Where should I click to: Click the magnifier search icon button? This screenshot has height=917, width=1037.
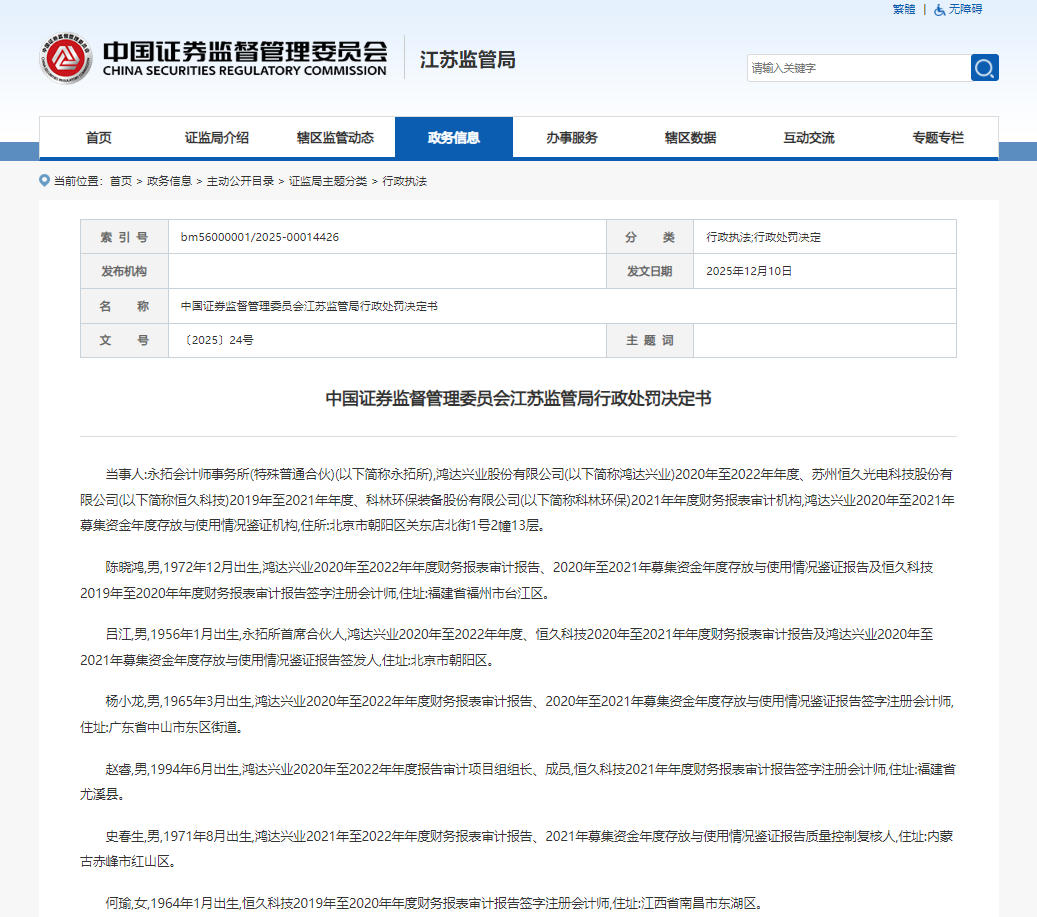pyautogui.click(x=984, y=68)
